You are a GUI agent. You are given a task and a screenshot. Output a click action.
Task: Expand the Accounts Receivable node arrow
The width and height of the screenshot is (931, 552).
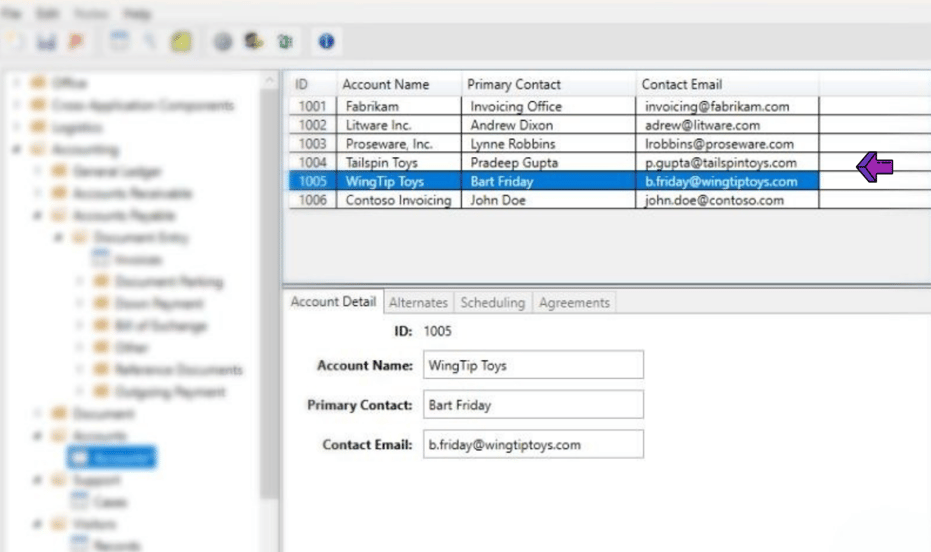point(37,193)
